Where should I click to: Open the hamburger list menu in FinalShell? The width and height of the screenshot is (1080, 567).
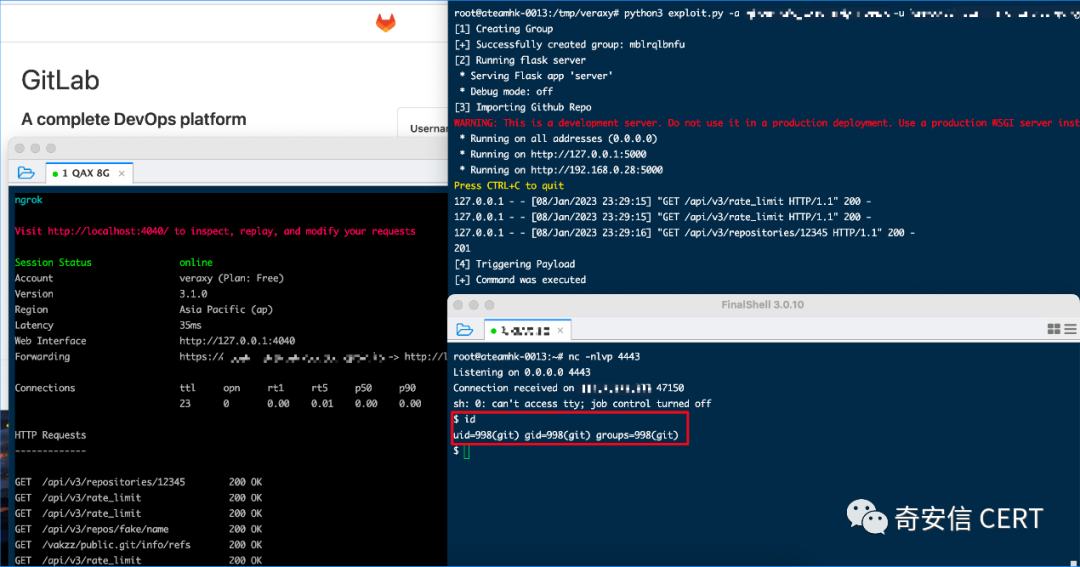pyautogui.click(x=1070, y=329)
